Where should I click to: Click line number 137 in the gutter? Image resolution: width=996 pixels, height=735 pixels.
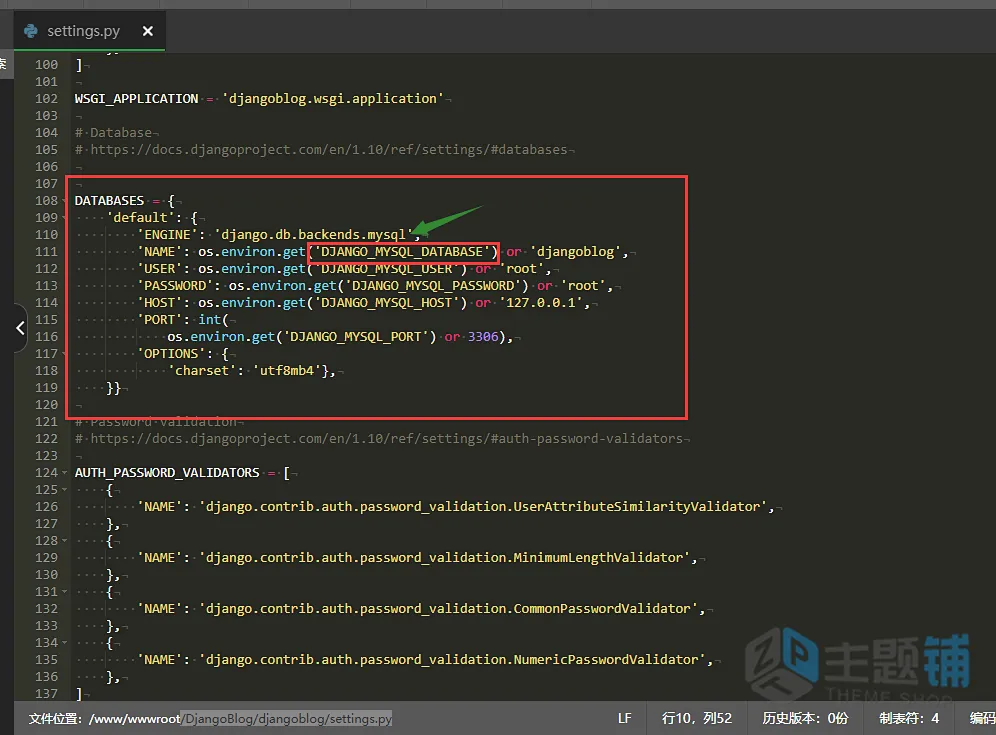46,694
